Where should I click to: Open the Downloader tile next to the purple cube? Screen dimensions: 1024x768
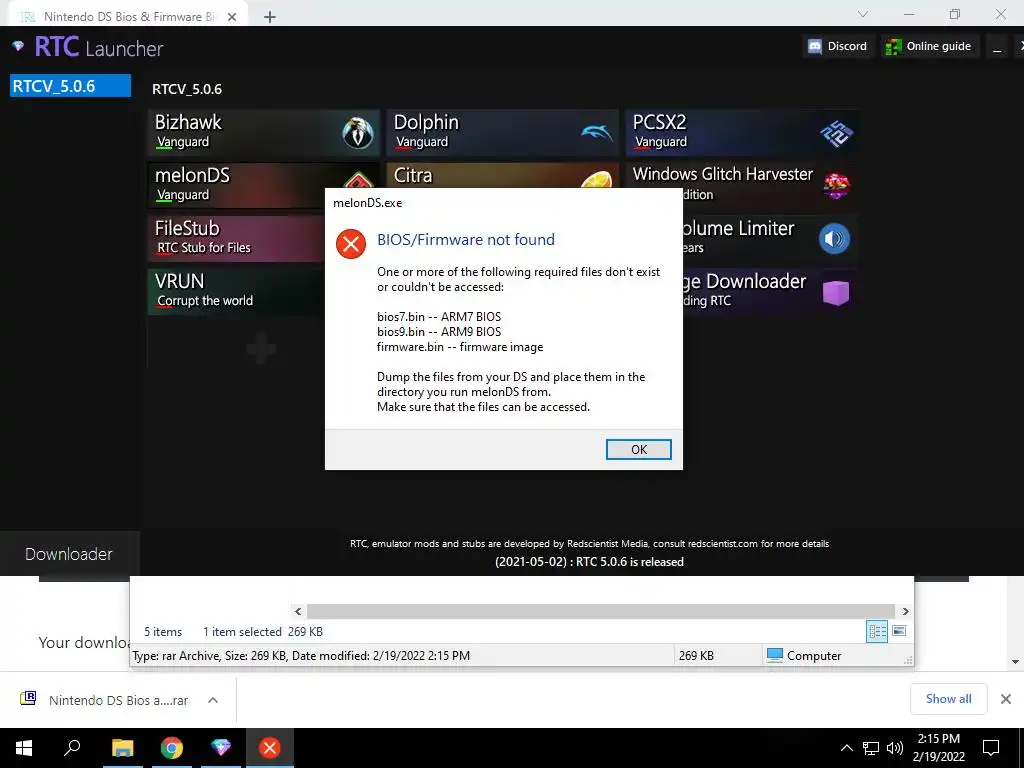[770, 291]
